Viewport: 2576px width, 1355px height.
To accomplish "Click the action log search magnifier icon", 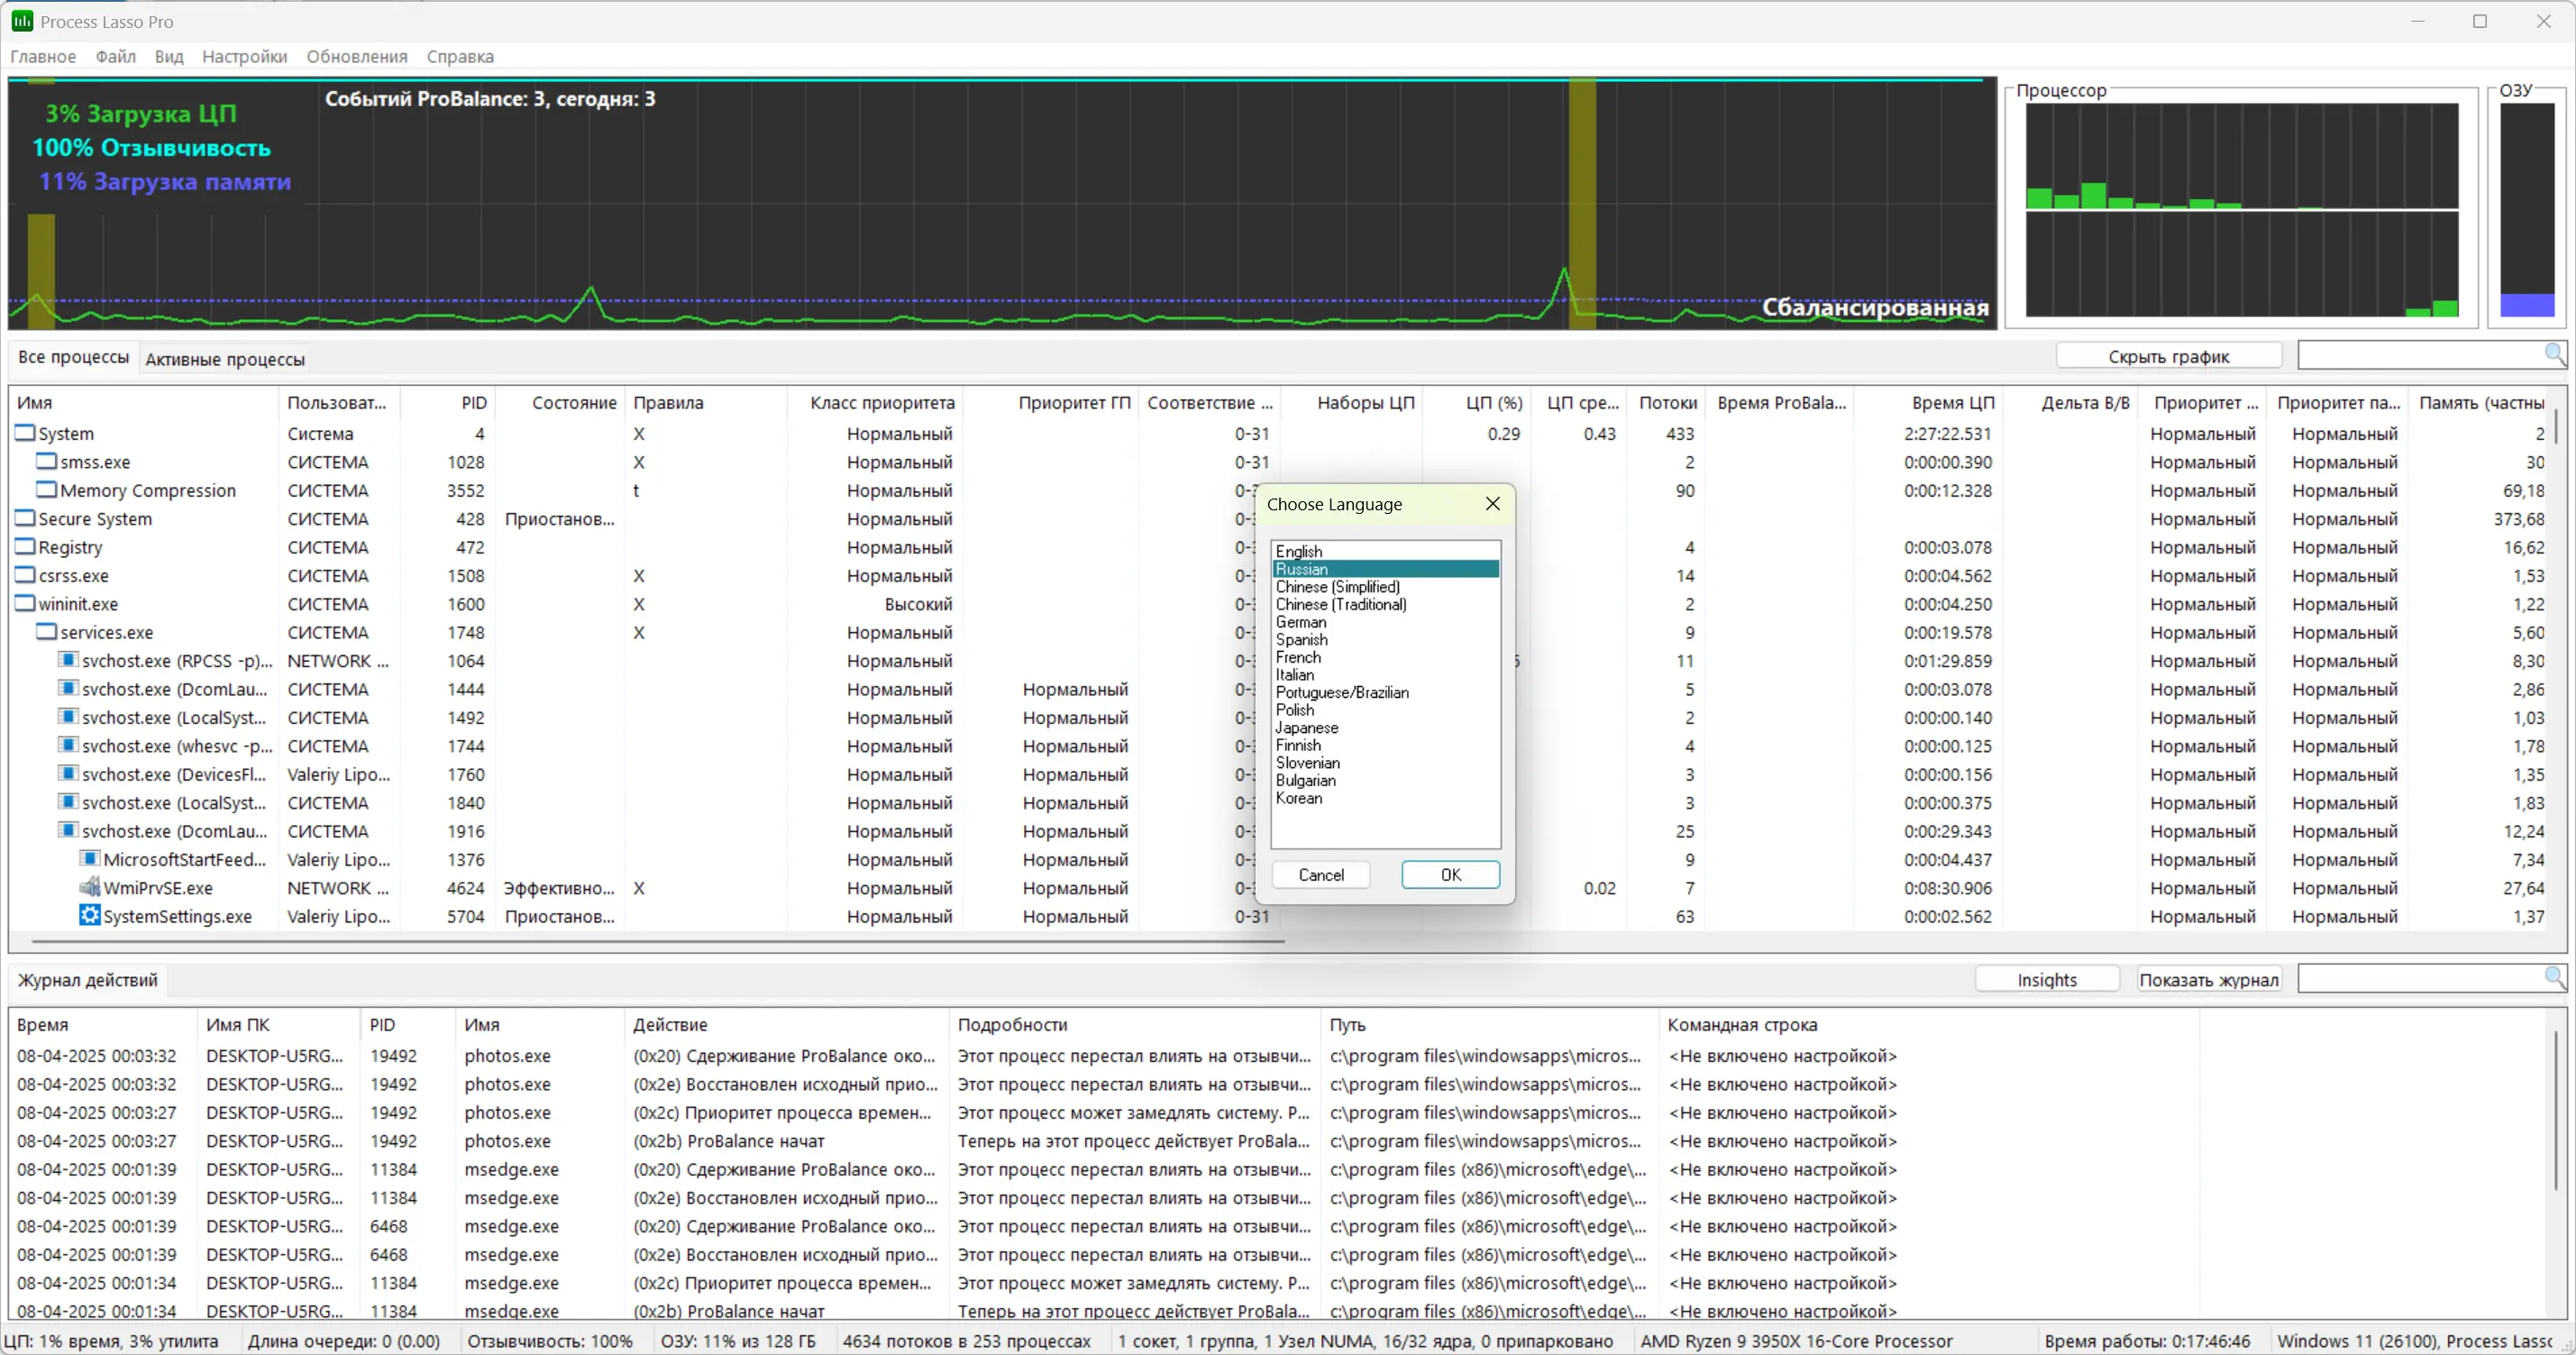I will (x=2553, y=979).
